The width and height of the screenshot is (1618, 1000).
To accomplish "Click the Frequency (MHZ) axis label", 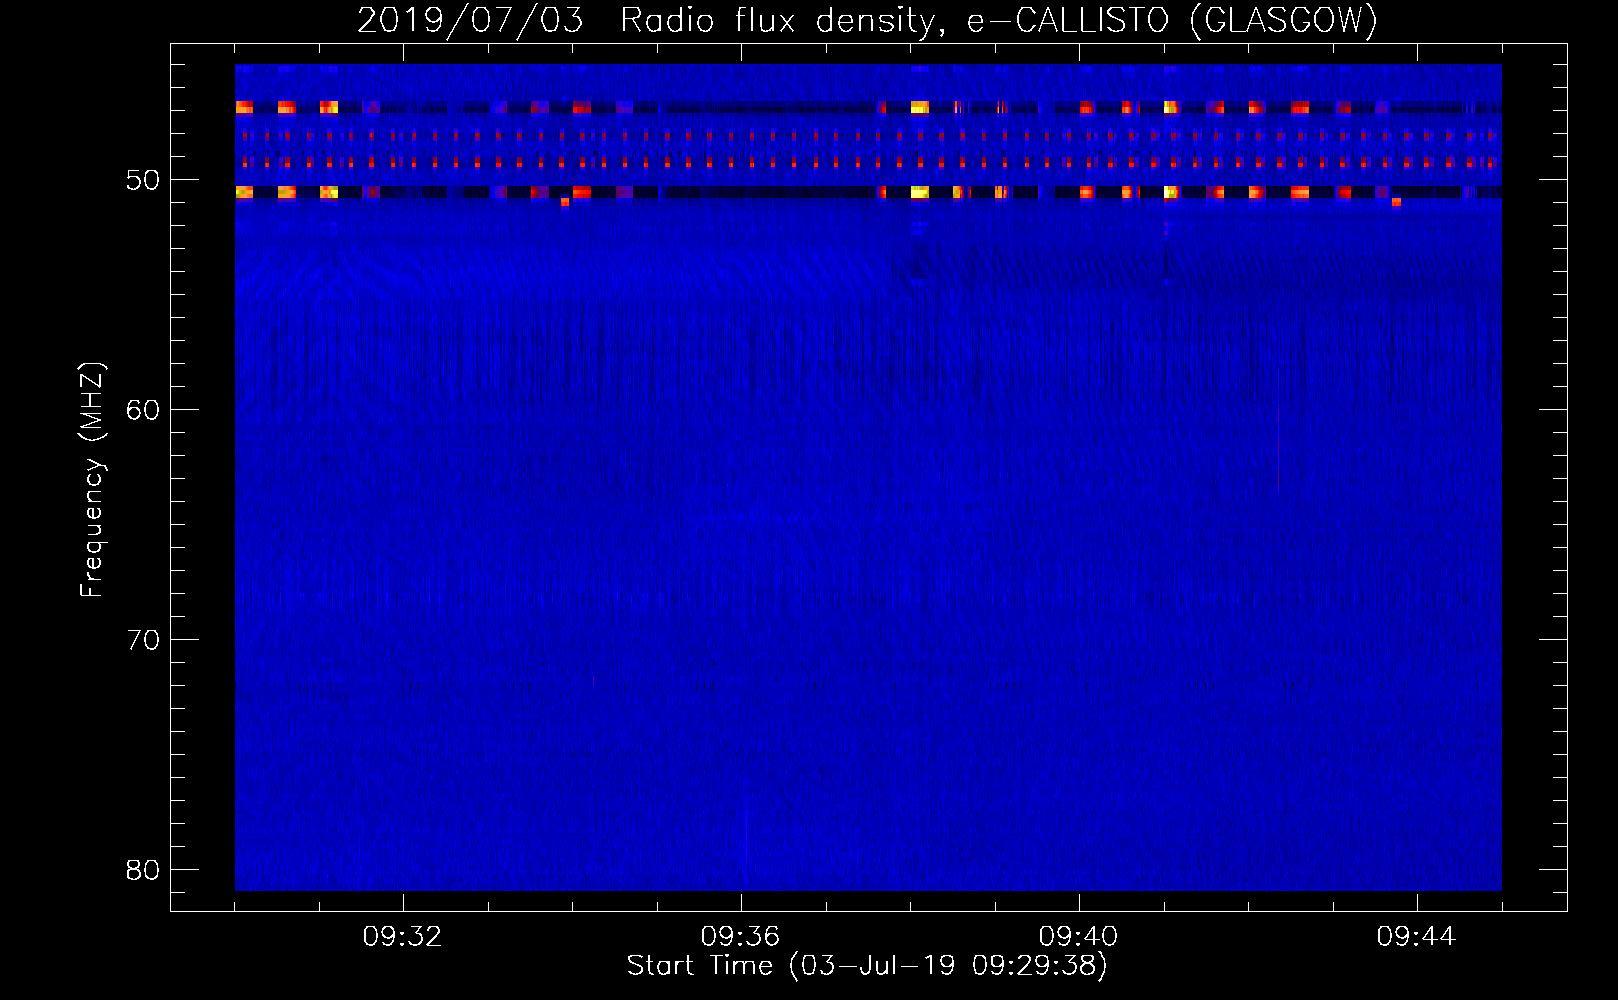I will point(92,480).
